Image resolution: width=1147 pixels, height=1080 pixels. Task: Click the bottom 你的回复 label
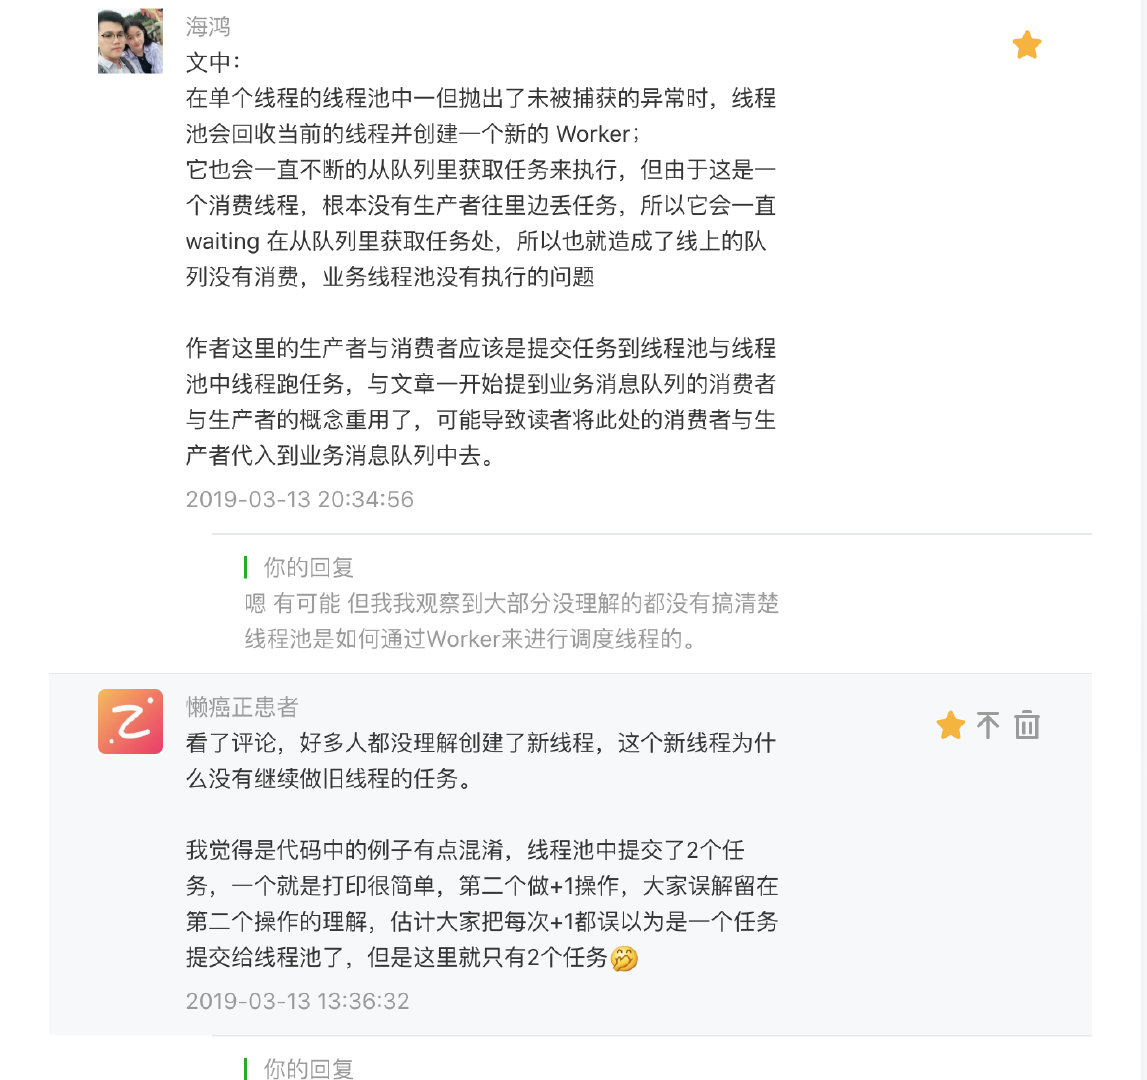tap(309, 1068)
